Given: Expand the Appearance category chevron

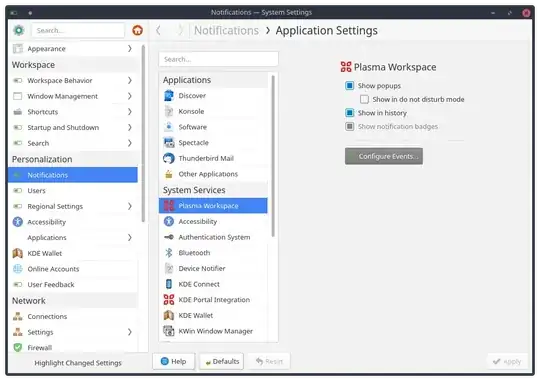Looking at the screenshot, I should coord(130,49).
